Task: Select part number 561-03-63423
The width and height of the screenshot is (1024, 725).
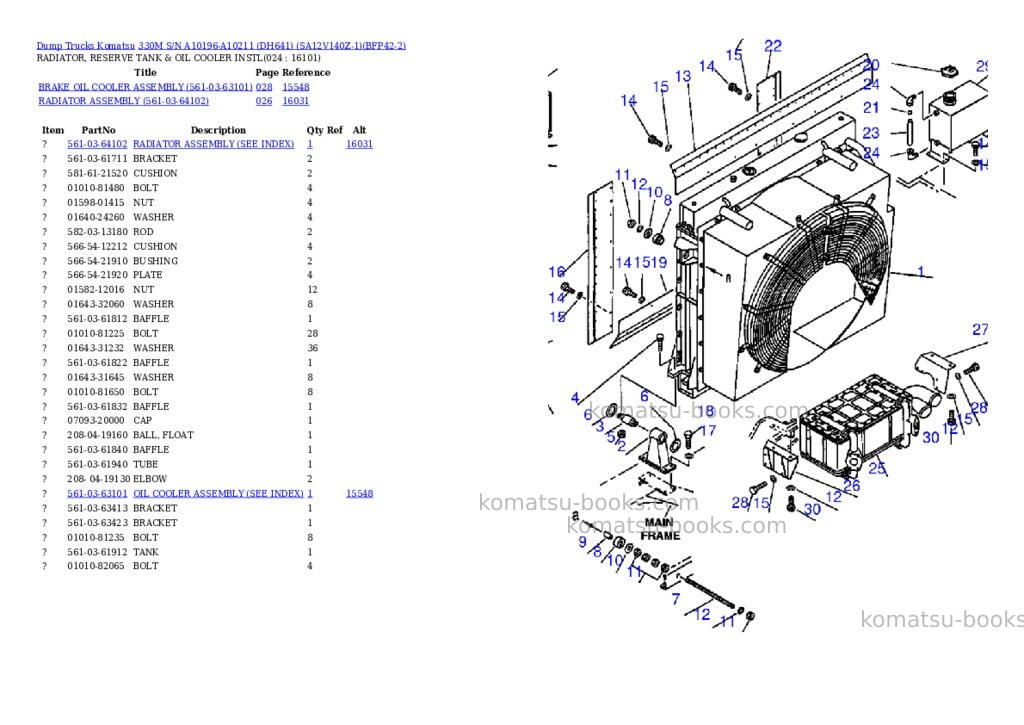Action: (x=97, y=523)
